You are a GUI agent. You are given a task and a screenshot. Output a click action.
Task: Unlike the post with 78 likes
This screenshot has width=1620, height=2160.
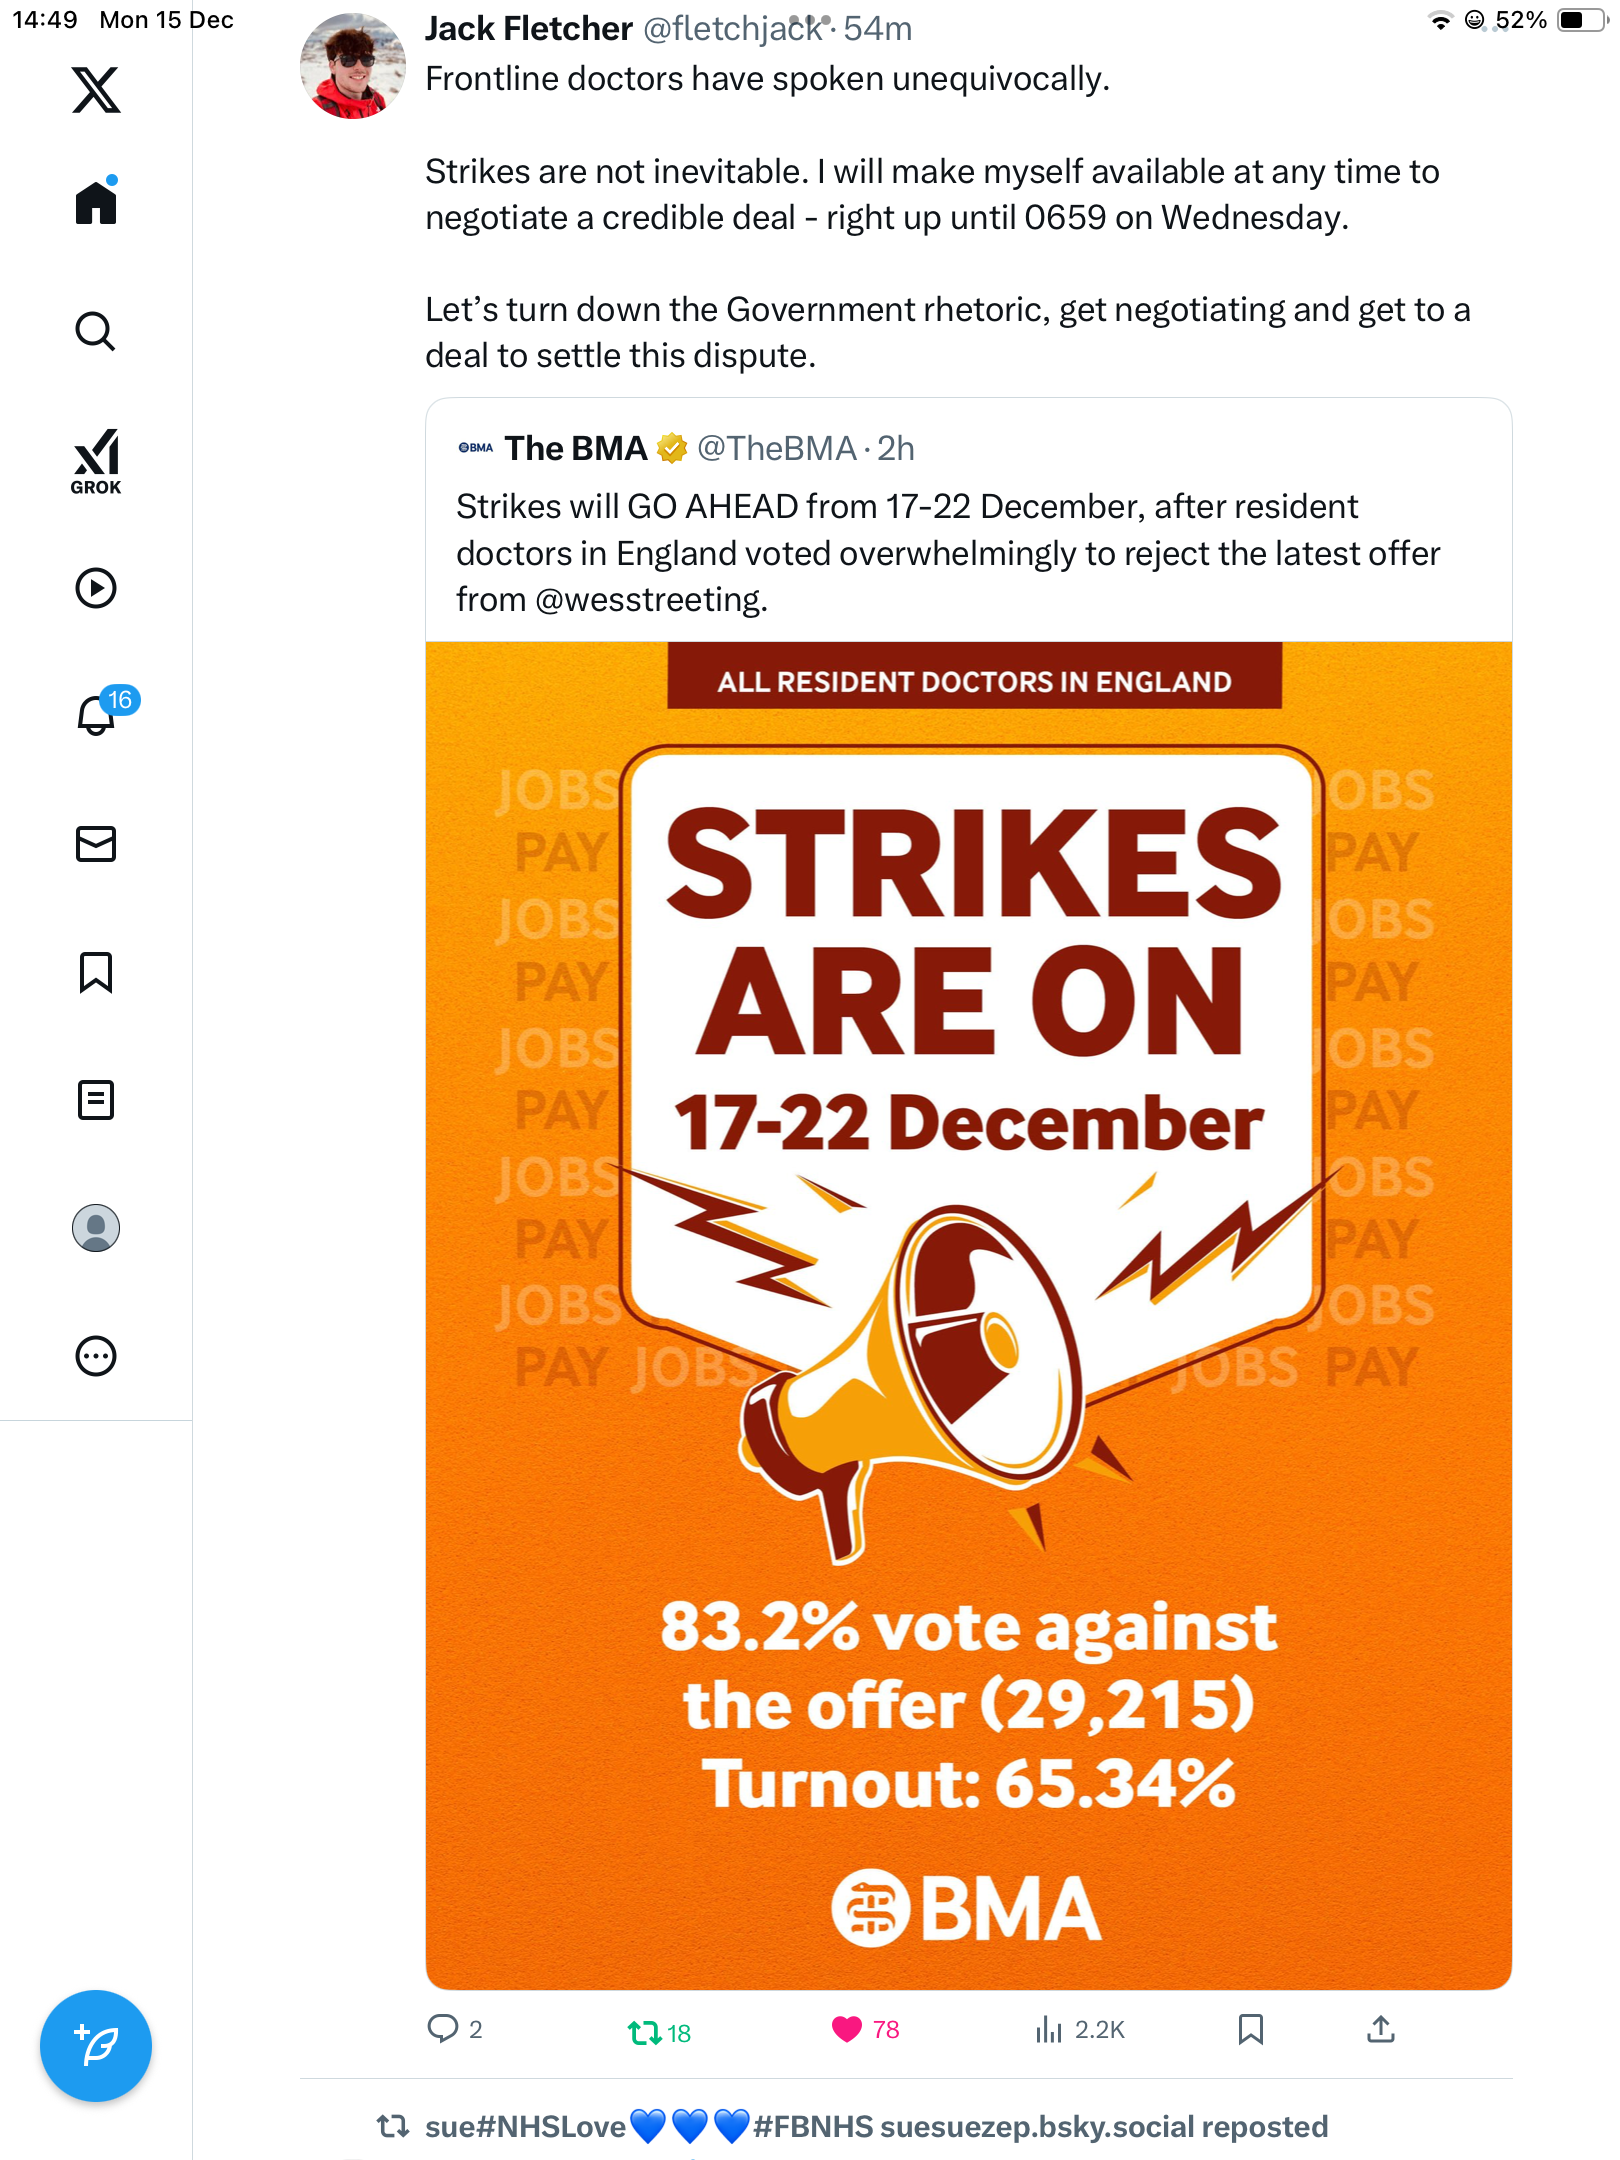[847, 2029]
